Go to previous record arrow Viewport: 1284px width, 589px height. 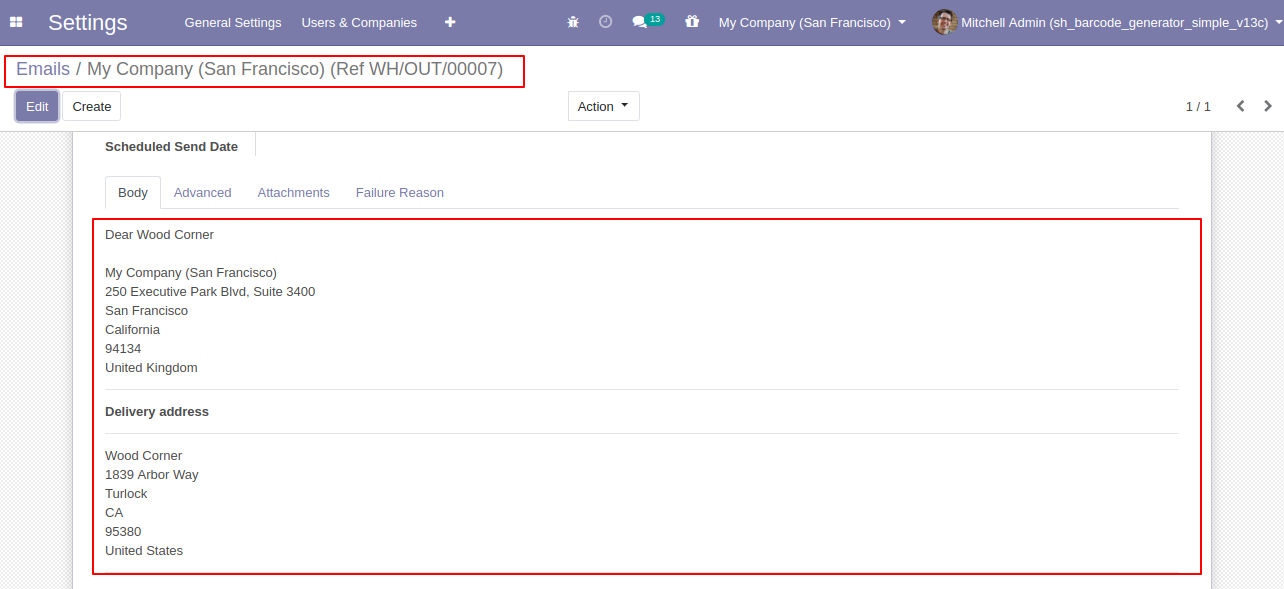1240,106
